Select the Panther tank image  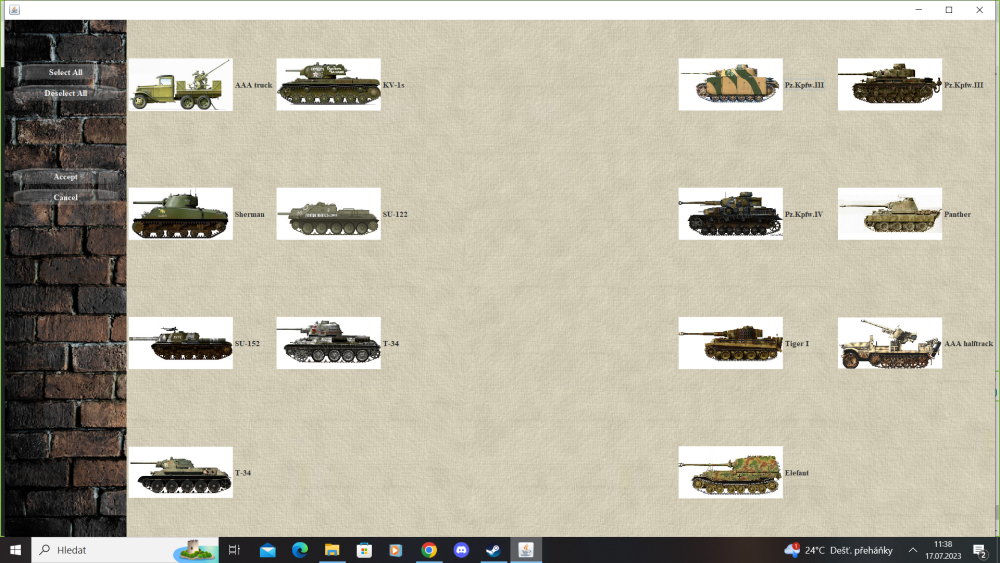click(890, 214)
